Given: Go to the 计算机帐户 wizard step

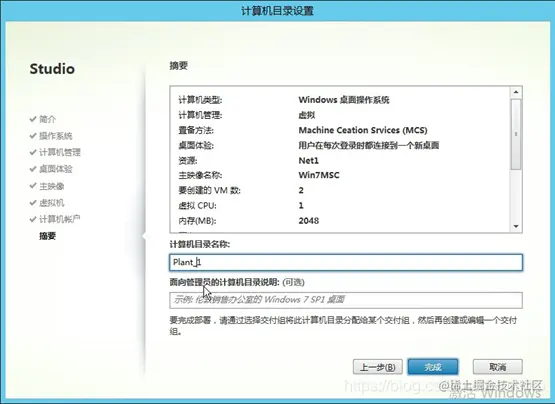Looking at the screenshot, I should [x=59, y=219].
